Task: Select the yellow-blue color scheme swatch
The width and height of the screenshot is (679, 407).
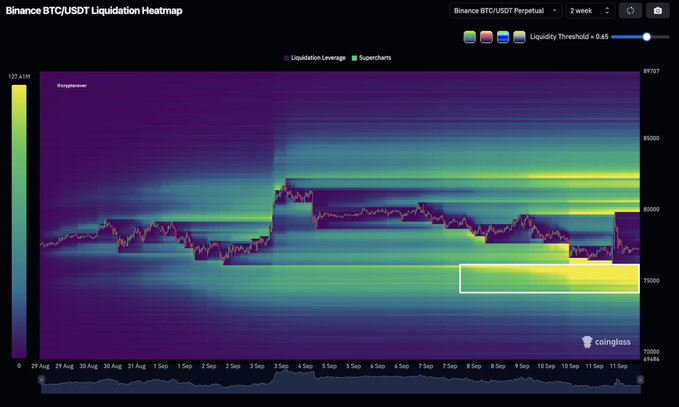Action: (519, 37)
